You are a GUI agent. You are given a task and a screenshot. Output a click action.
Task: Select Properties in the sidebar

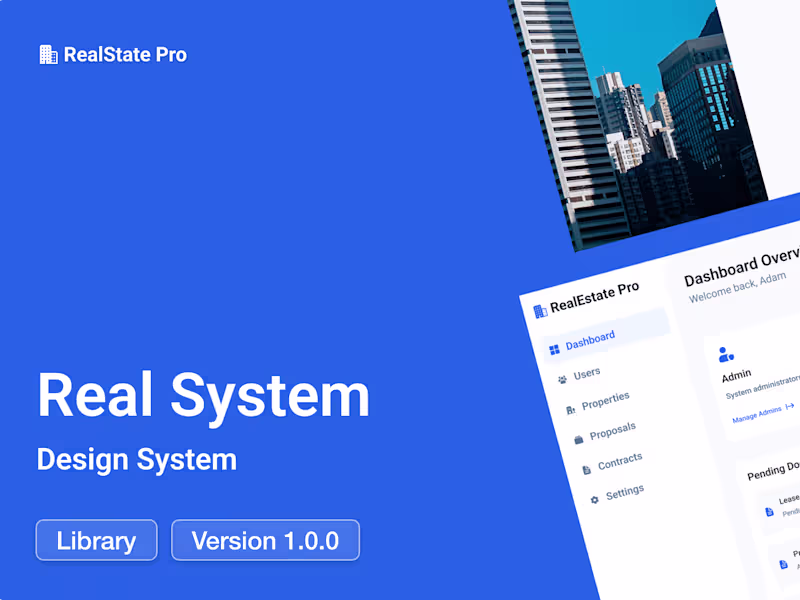coord(597,404)
